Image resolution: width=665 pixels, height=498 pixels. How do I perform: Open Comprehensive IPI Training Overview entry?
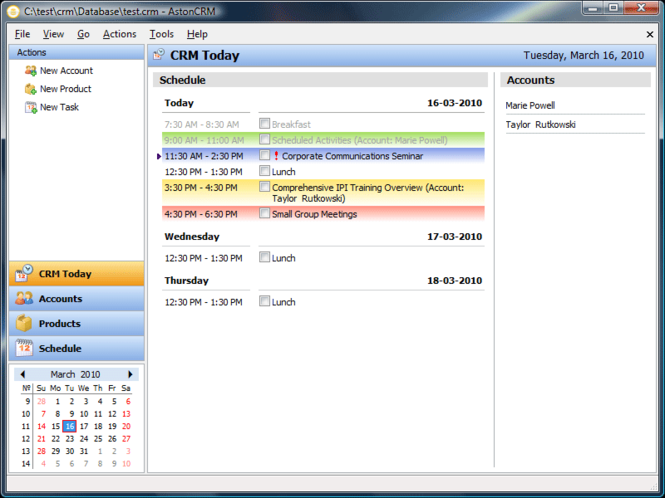[x=368, y=193]
